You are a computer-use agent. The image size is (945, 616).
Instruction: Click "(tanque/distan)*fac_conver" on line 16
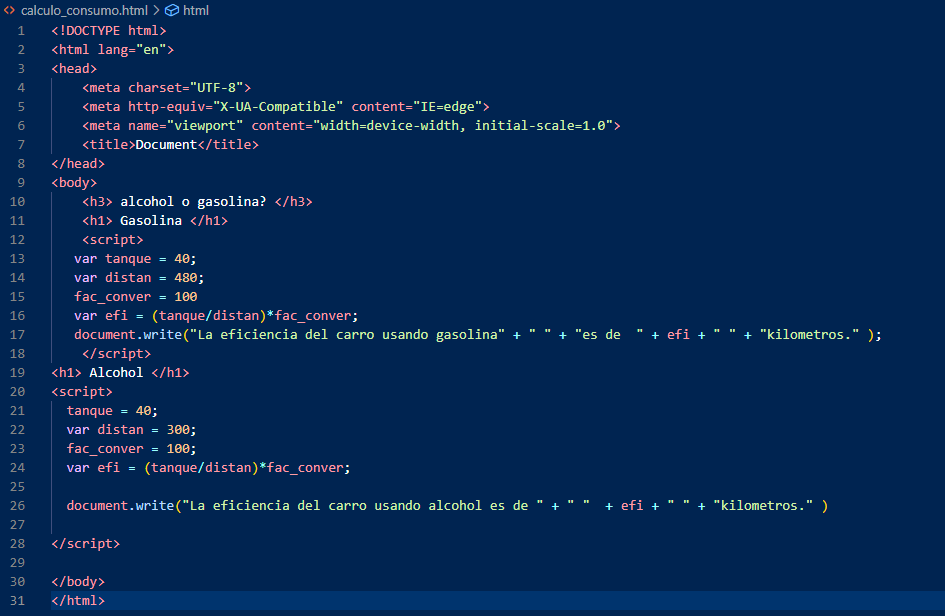pyautogui.click(x=251, y=315)
